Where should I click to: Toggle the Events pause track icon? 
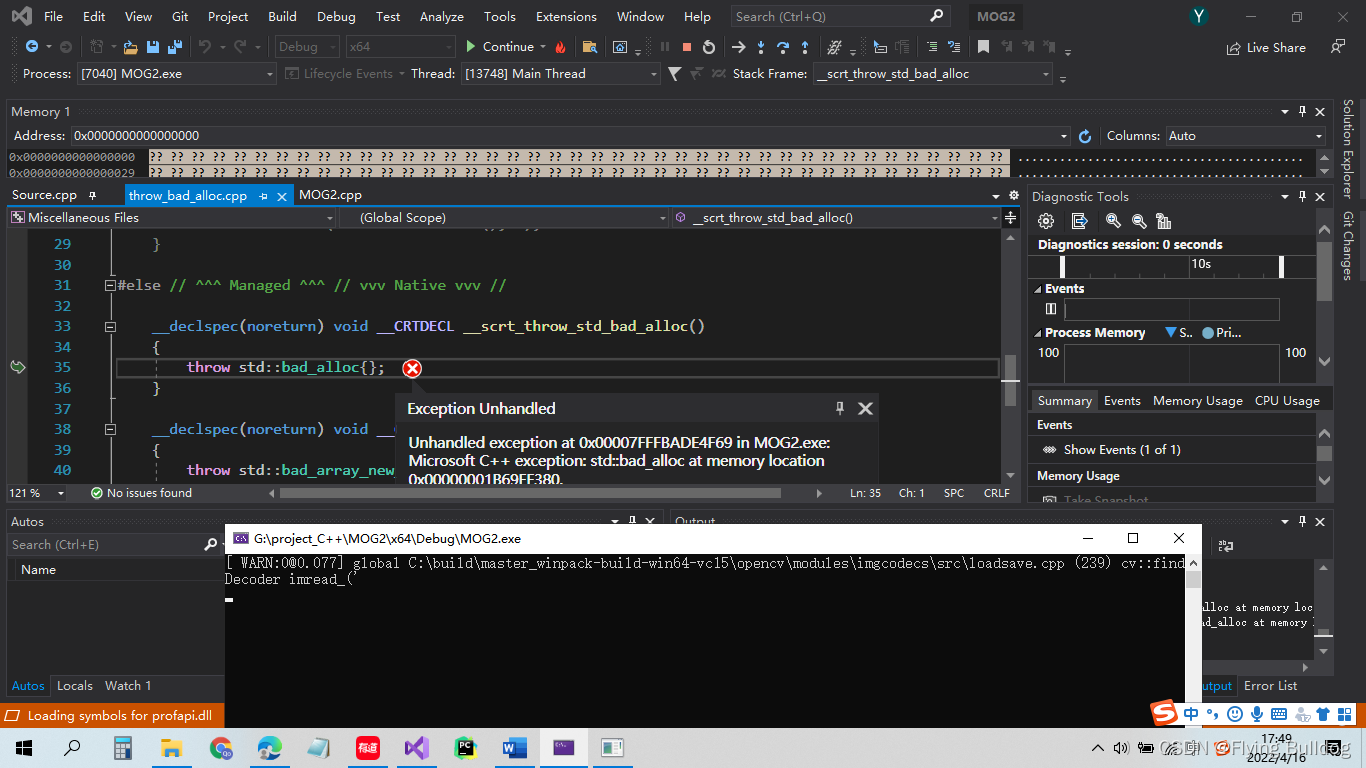point(1051,309)
